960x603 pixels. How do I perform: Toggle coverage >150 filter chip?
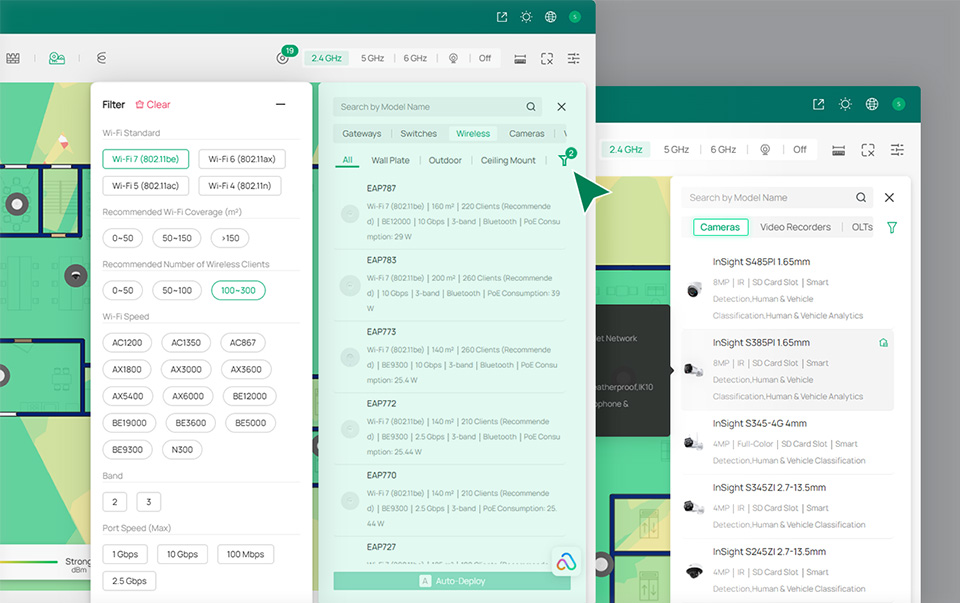(230, 238)
